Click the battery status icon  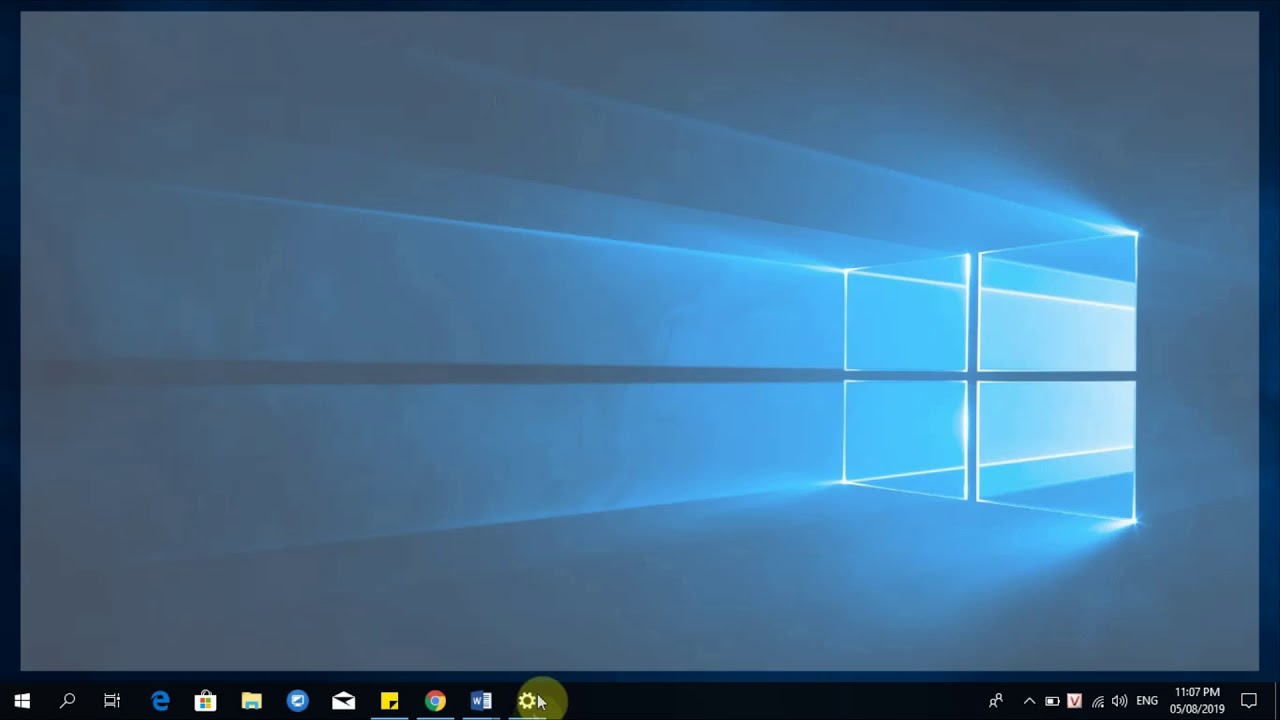(x=1052, y=701)
